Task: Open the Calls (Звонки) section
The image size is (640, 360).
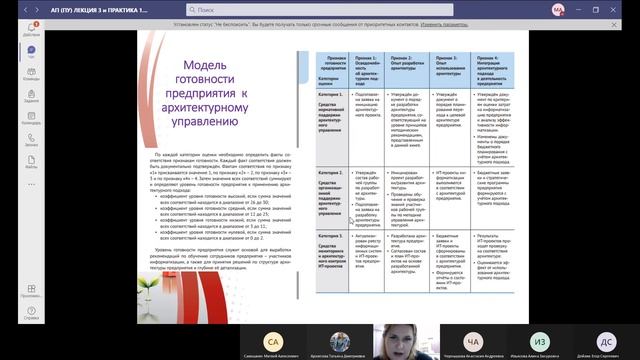Action: [x=31, y=140]
